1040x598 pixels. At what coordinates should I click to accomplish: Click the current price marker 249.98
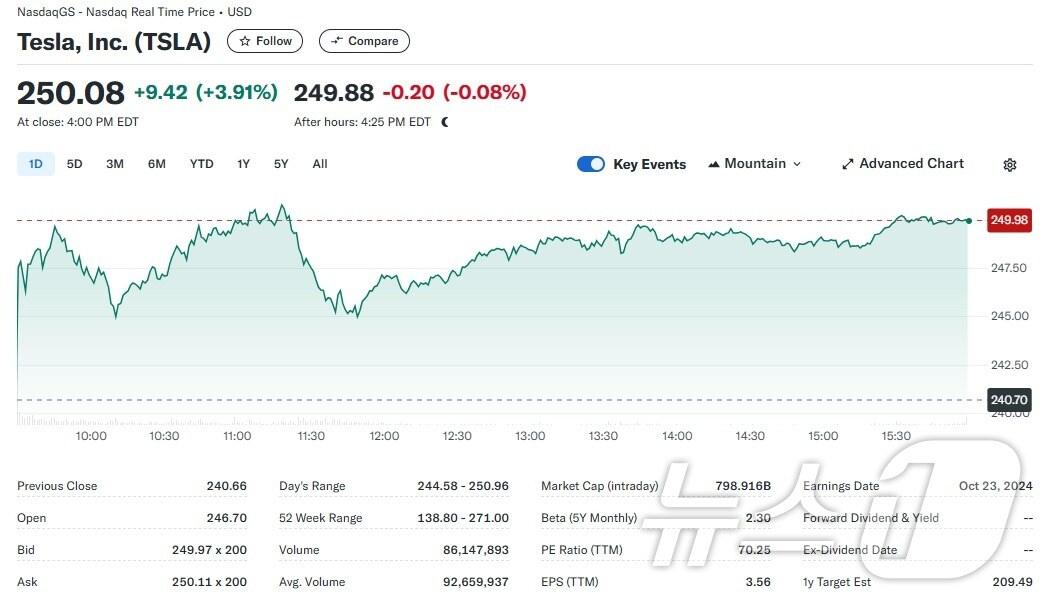click(x=1009, y=220)
